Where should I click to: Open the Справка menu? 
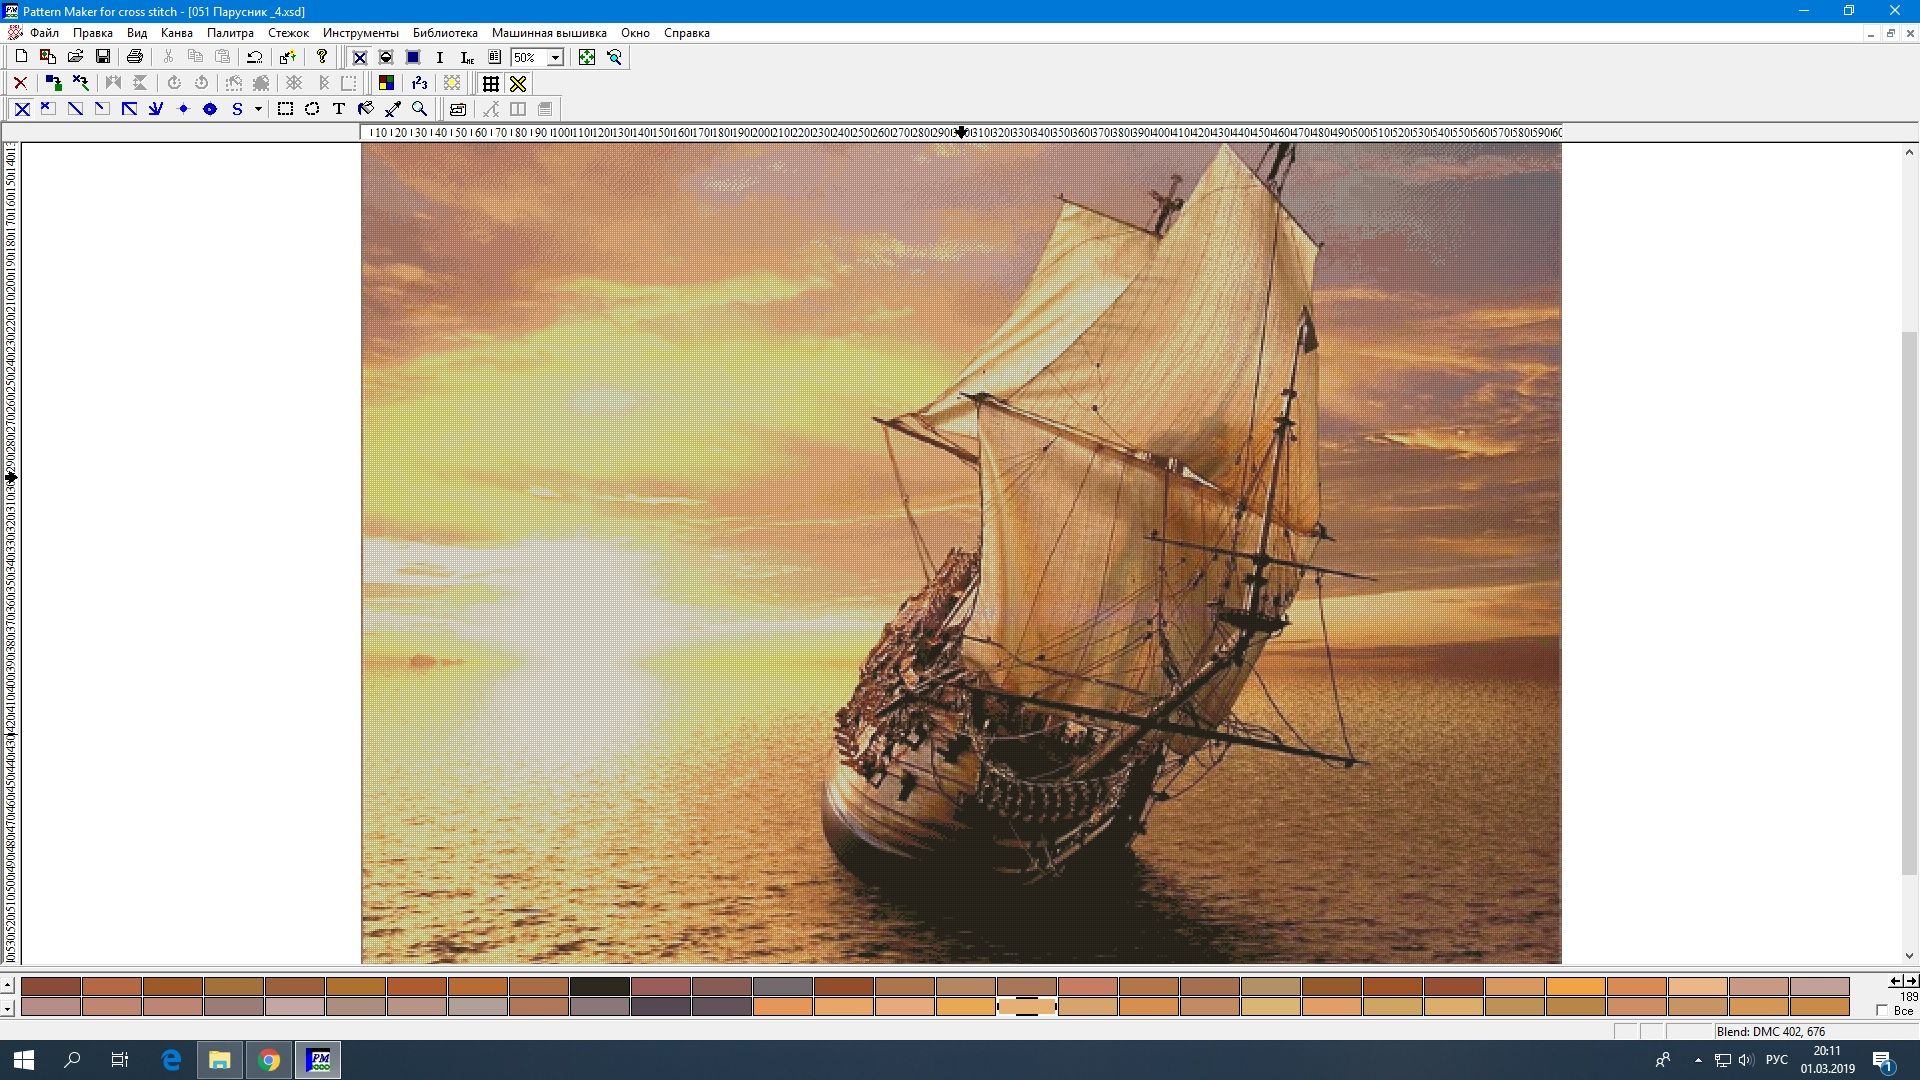tap(686, 33)
